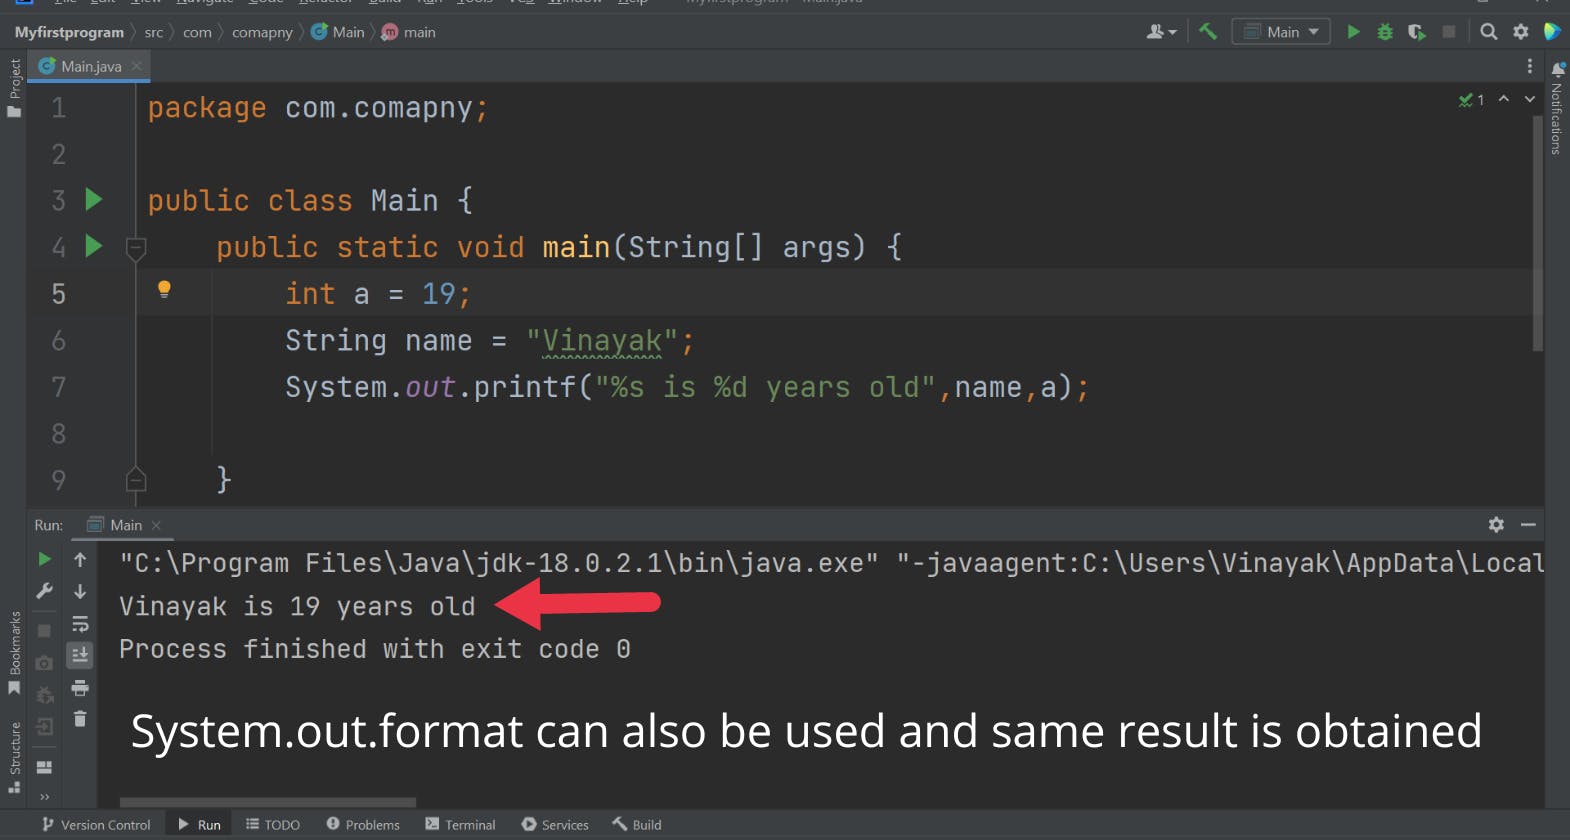Open the Notifications bell panel
This screenshot has height=840, width=1570.
[x=1557, y=69]
